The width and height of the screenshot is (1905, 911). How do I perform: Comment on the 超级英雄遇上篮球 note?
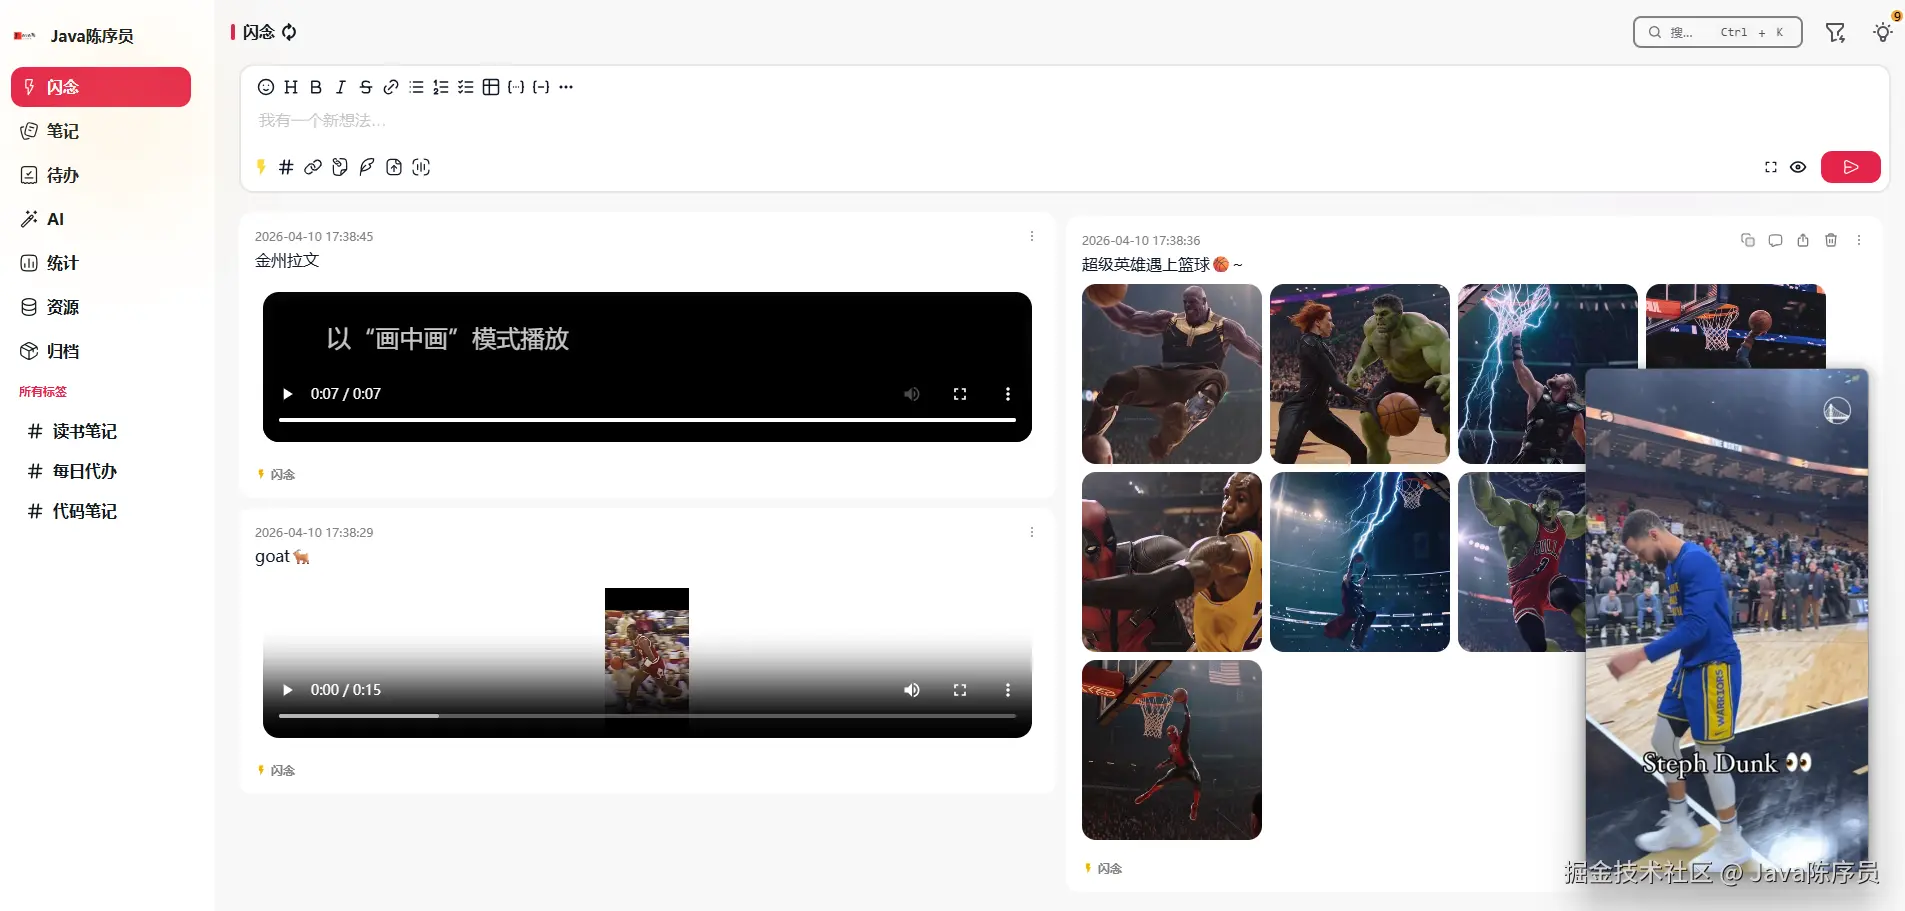(1776, 241)
